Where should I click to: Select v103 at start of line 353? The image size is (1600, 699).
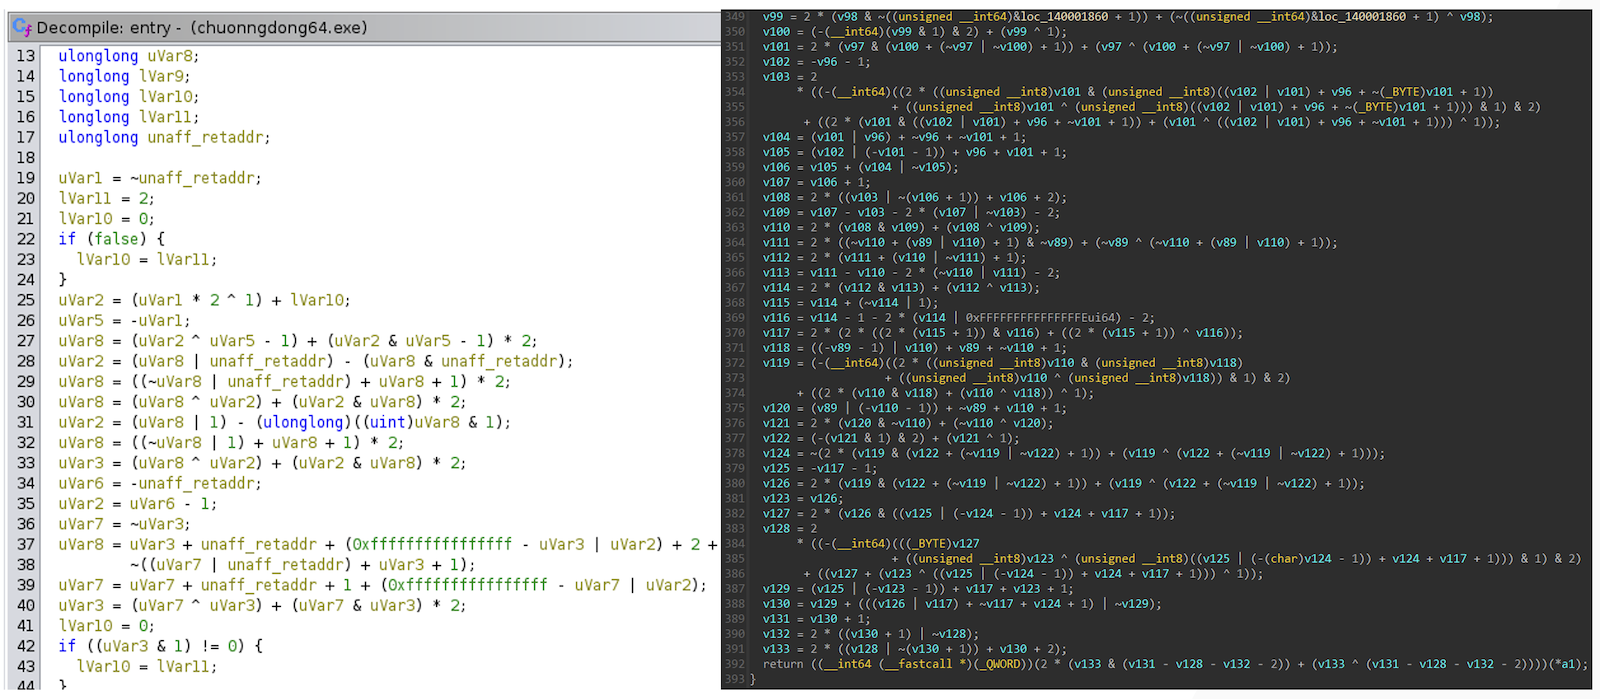pos(776,77)
